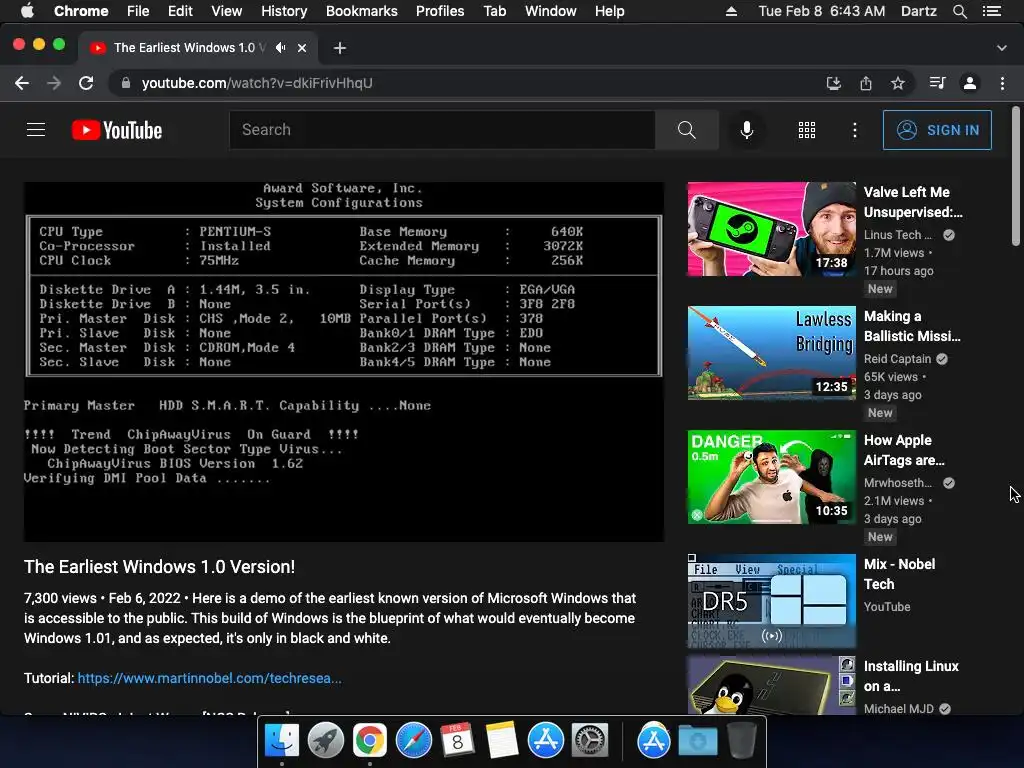This screenshot has width=1024, height=768.
Task: Open Notes from the Dock
Action: 502,741
